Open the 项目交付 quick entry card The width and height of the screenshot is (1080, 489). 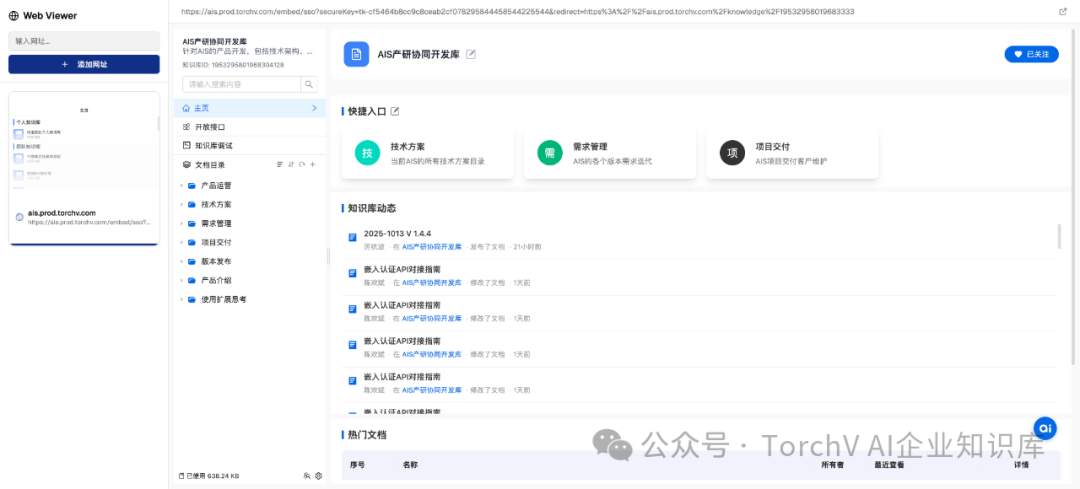click(793, 154)
